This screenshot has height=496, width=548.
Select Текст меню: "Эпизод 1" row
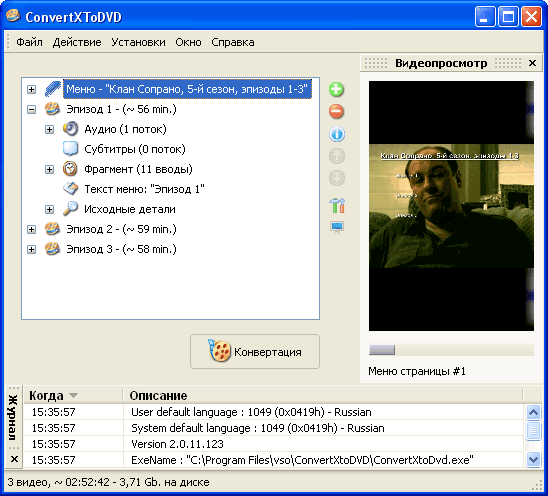point(144,189)
